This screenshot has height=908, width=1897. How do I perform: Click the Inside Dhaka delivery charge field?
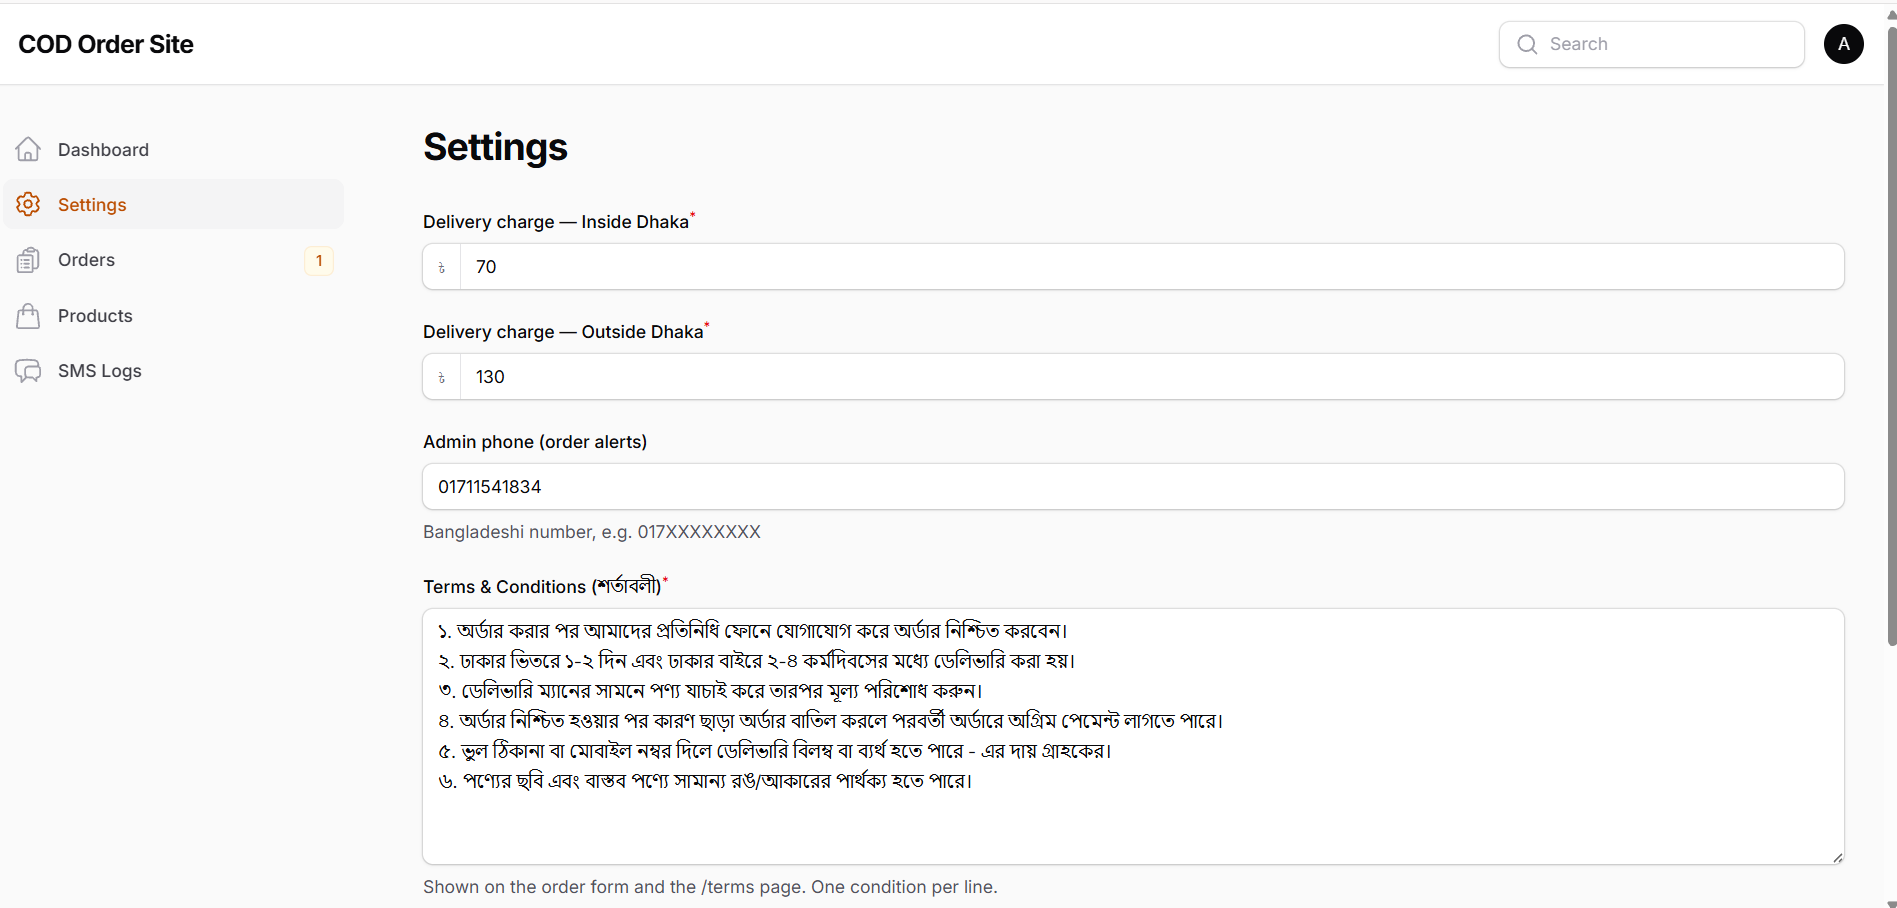pyautogui.click(x=1151, y=267)
